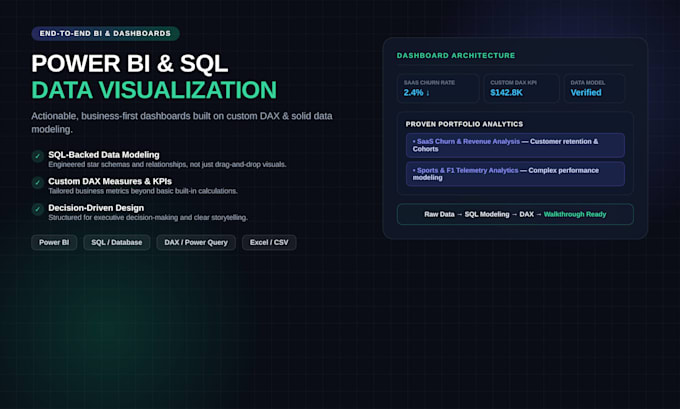Click the Dashboard Architecture heading
This screenshot has width=680, height=409.
tap(456, 56)
